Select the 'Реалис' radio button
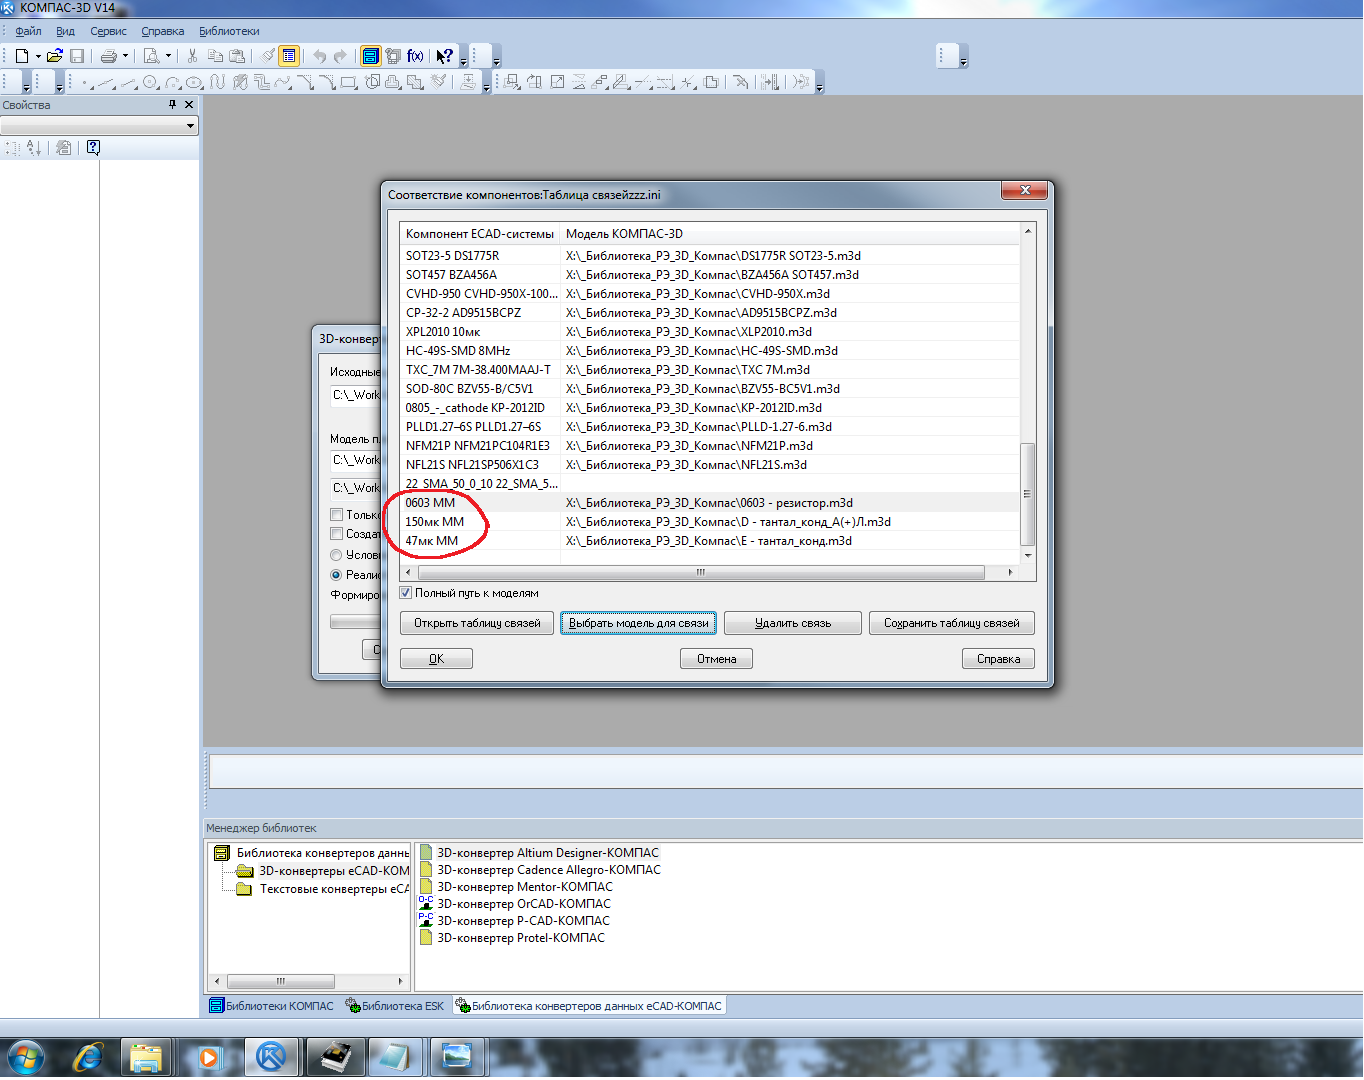This screenshot has width=1364, height=1080. [336, 575]
